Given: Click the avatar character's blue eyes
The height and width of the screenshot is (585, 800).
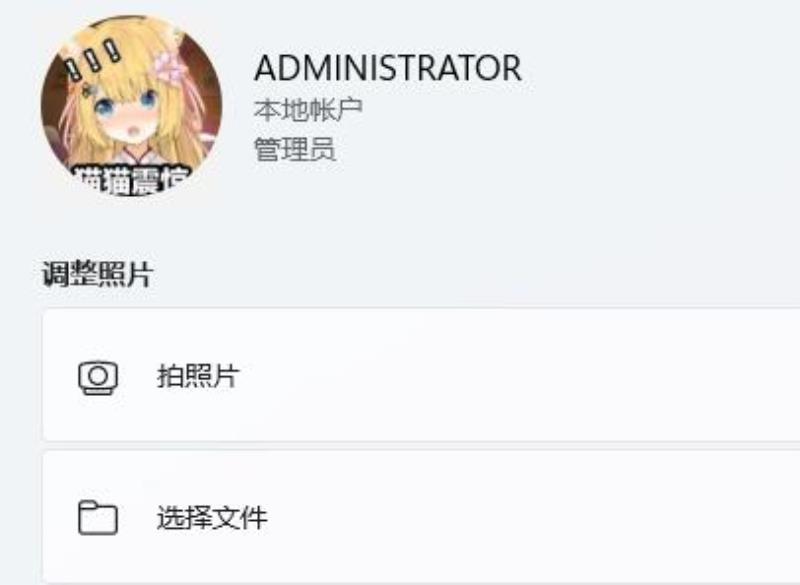Looking at the screenshot, I should [126, 102].
